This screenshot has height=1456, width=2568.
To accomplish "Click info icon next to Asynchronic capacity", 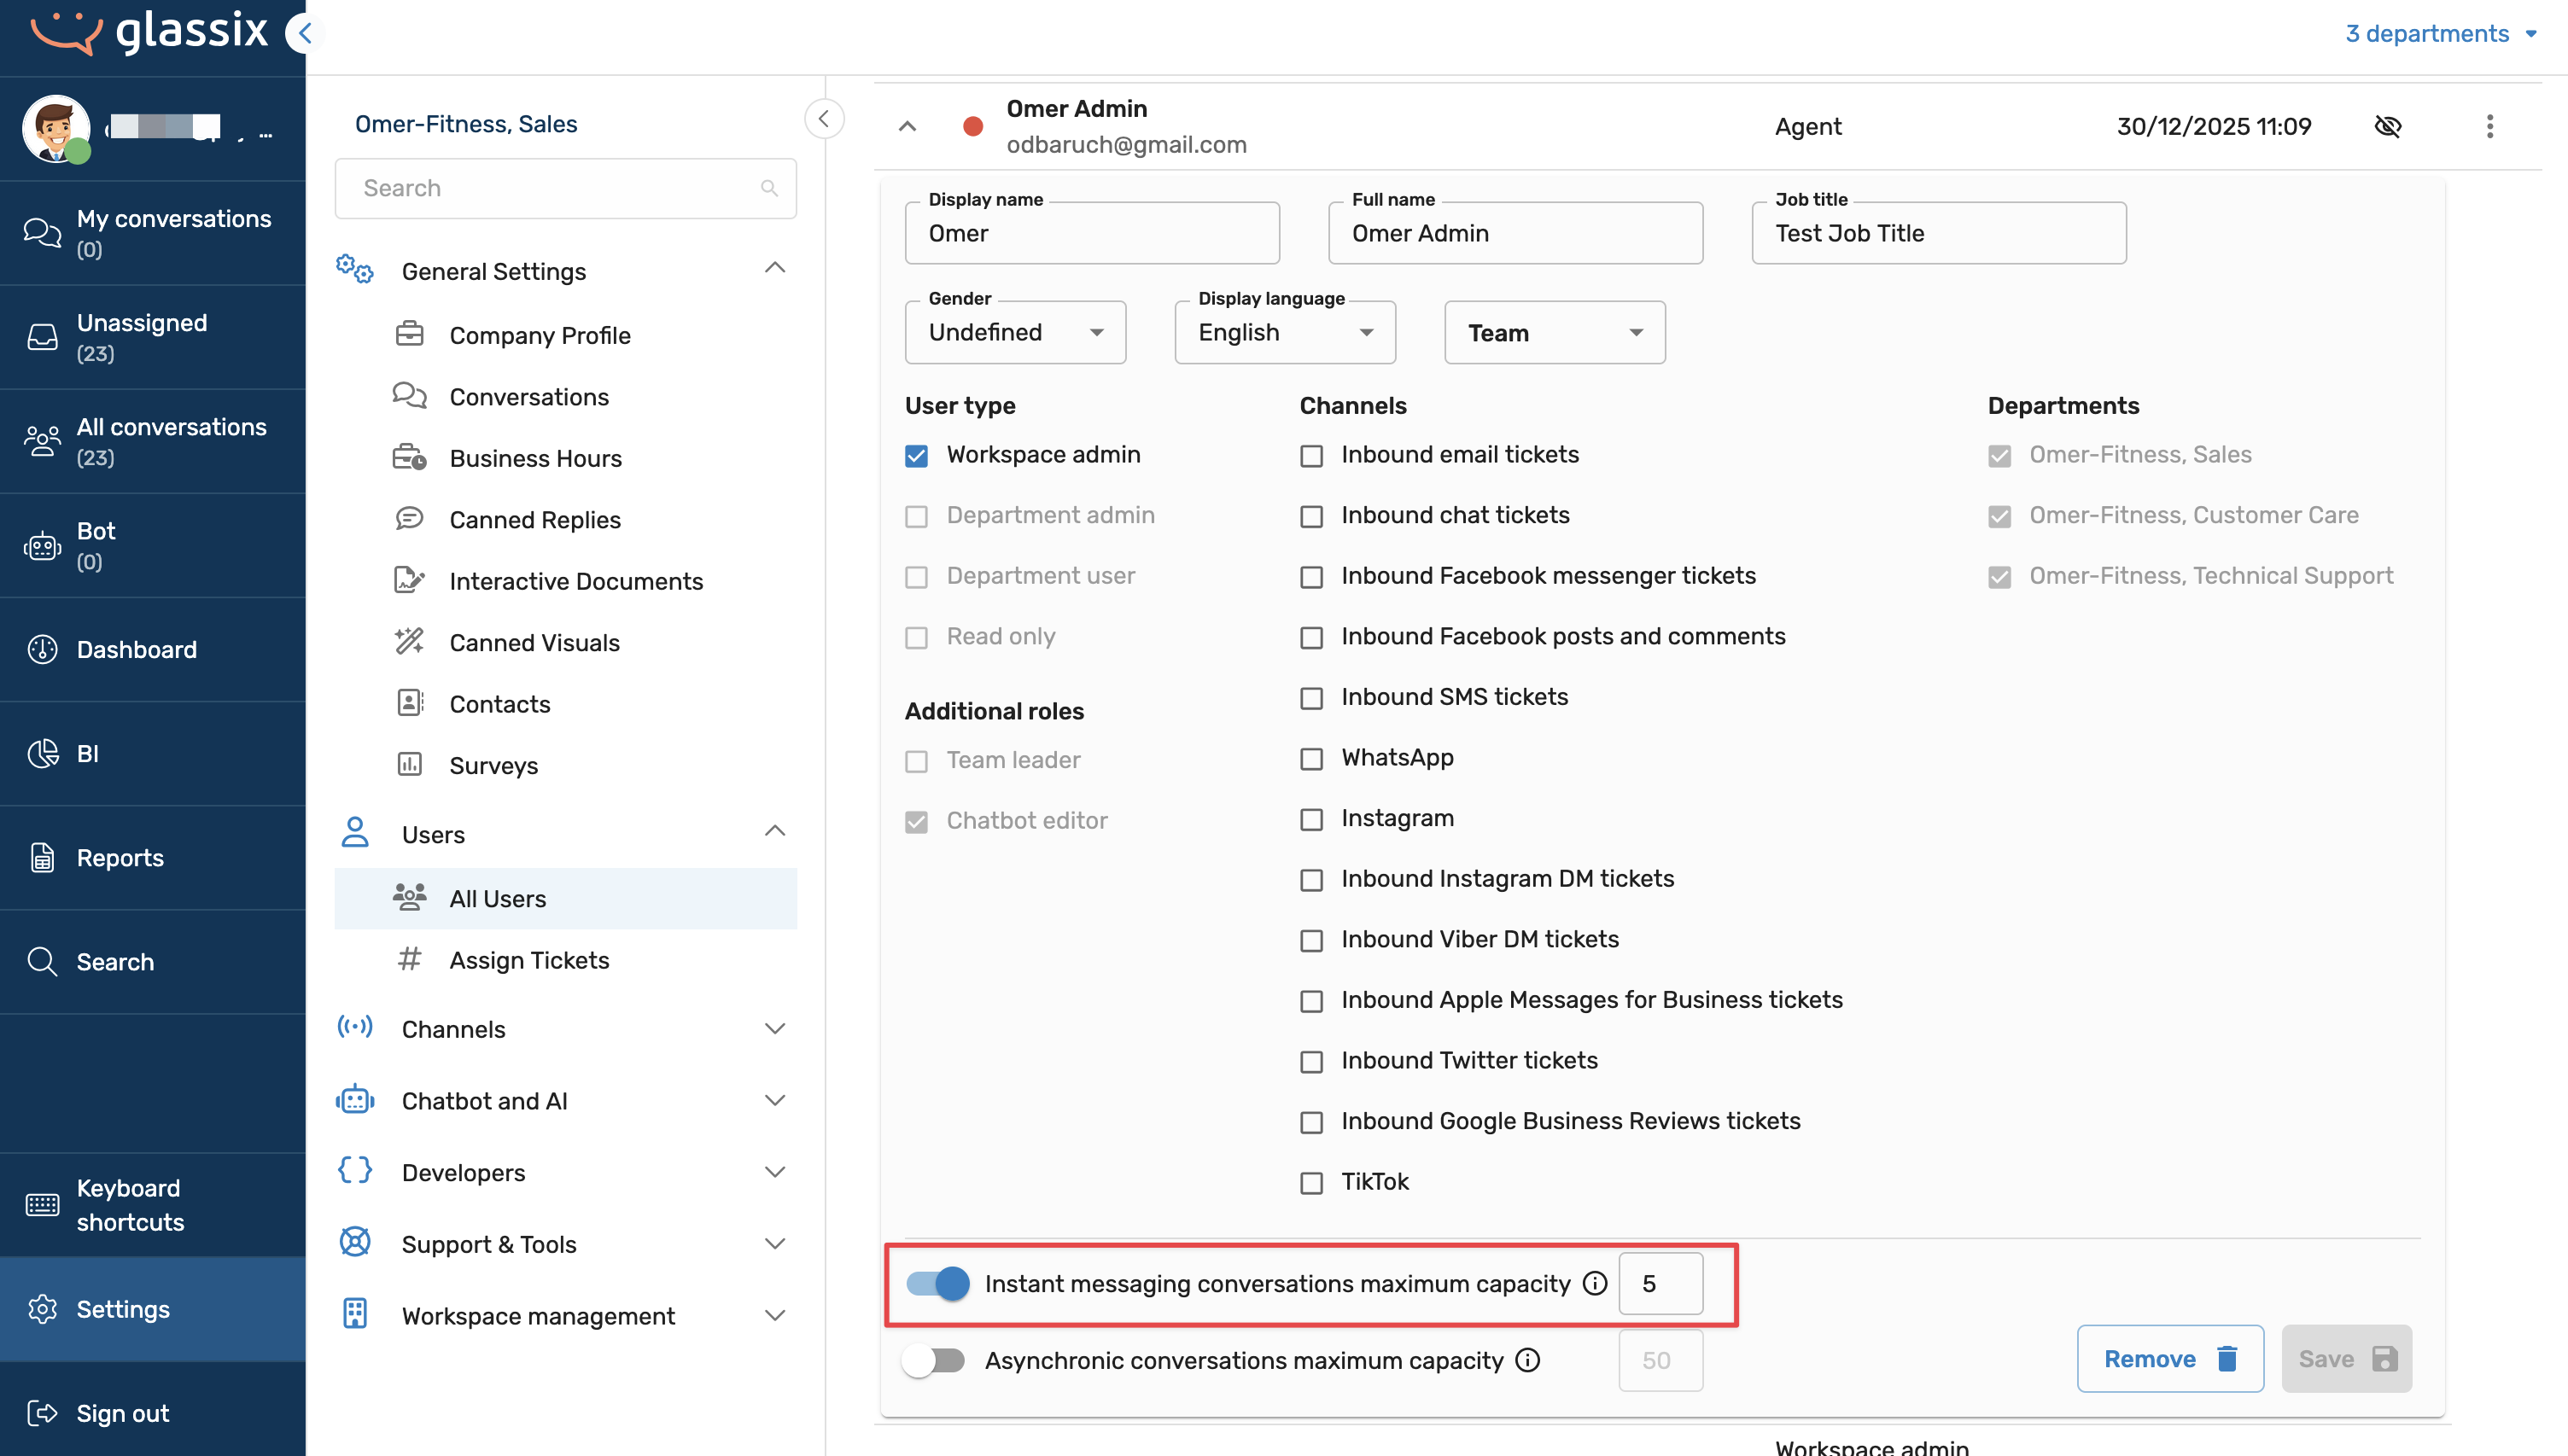I will click(1527, 1360).
